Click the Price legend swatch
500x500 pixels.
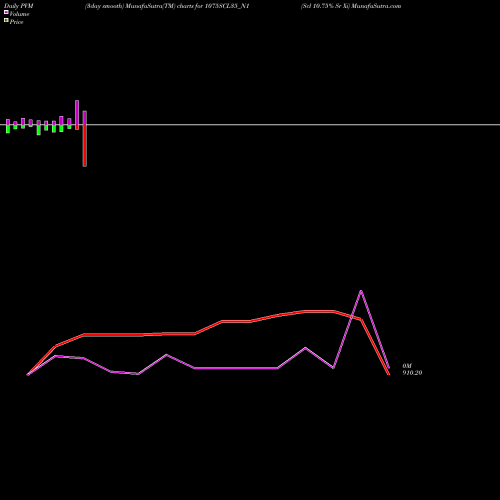(x=6, y=20)
